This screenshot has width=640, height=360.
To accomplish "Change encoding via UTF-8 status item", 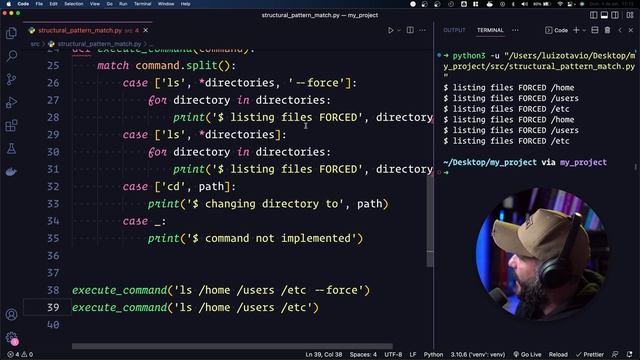I will (x=393, y=354).
